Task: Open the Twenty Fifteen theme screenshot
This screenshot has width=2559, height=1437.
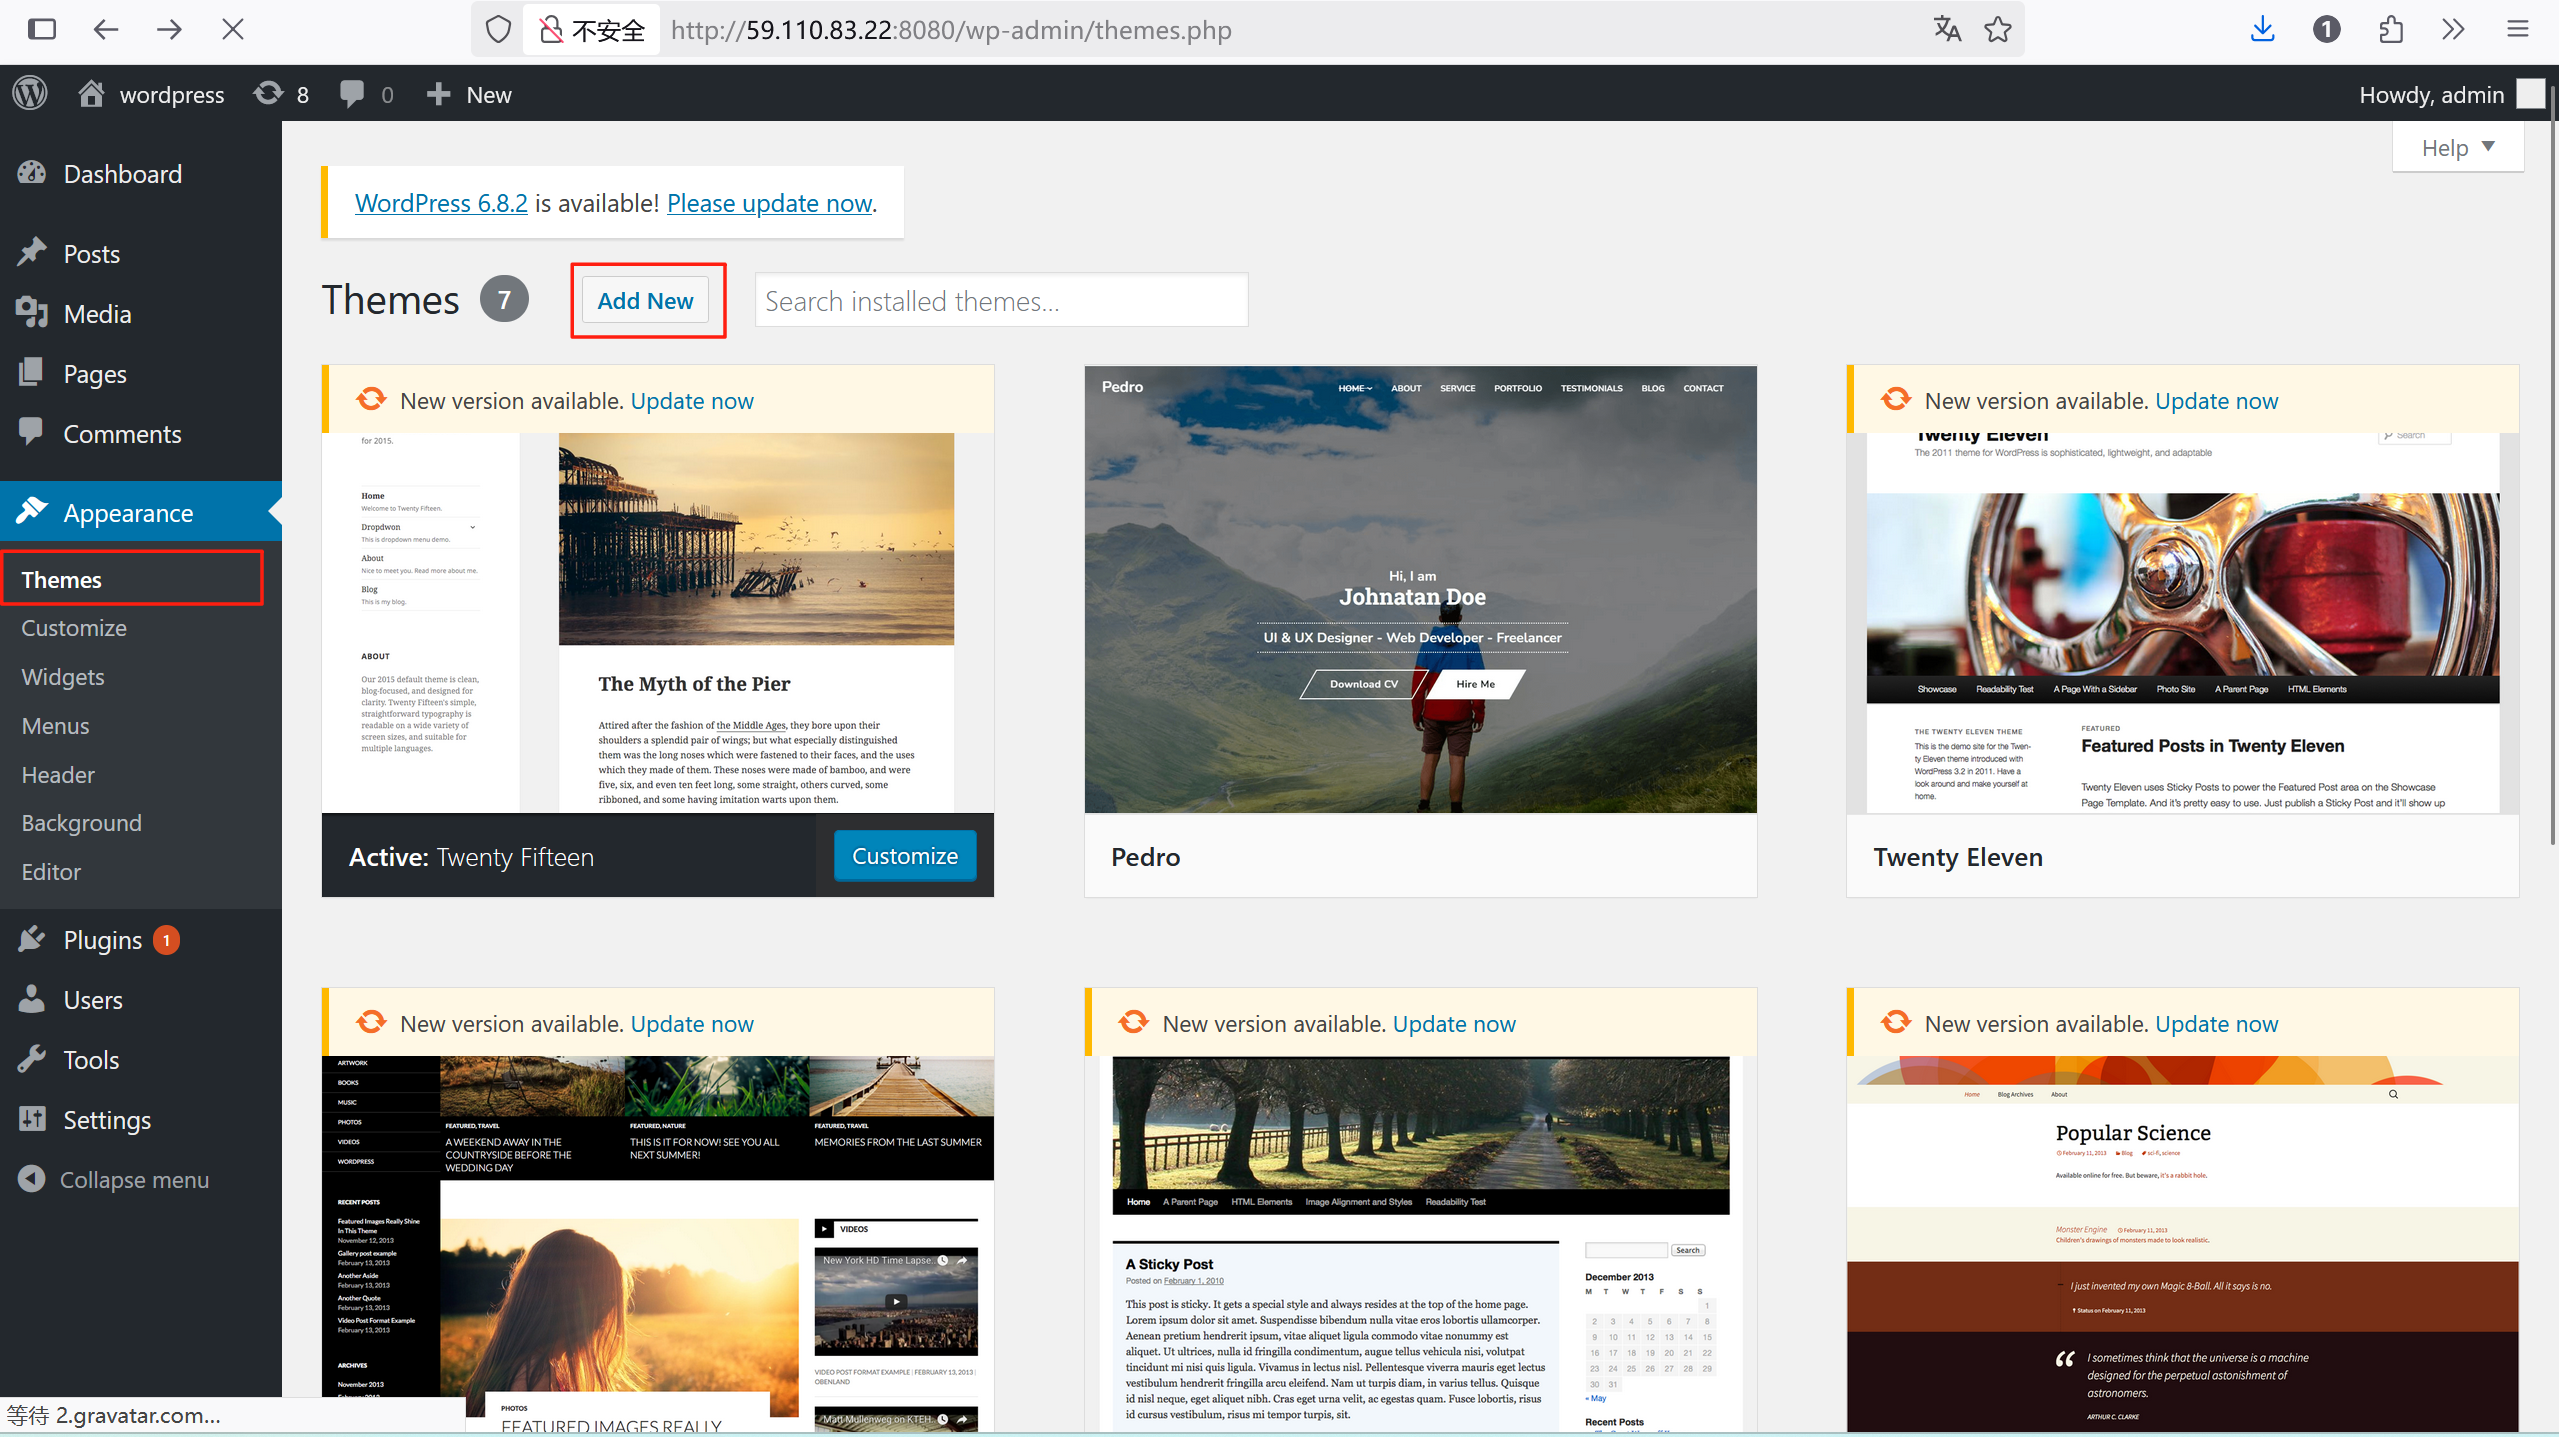Action: [658, 622]
